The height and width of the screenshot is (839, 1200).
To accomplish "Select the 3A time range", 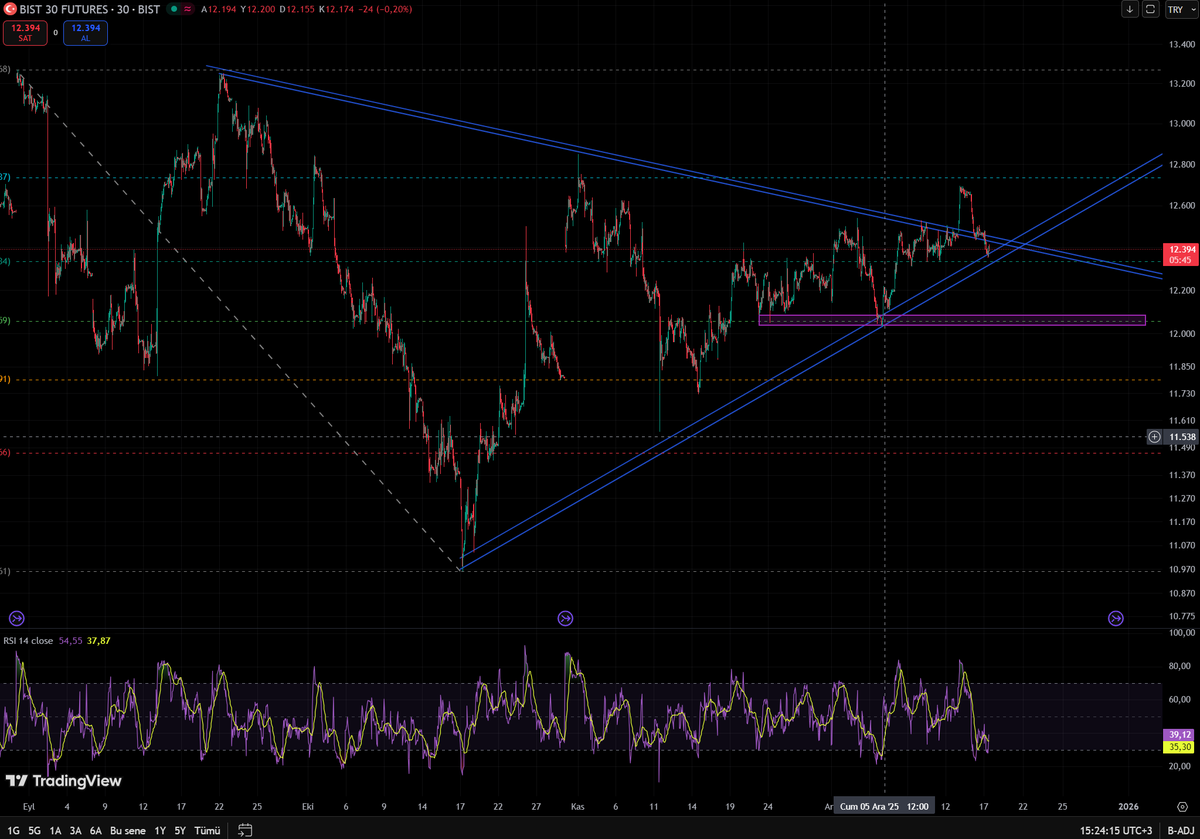I will coord(76,830).
